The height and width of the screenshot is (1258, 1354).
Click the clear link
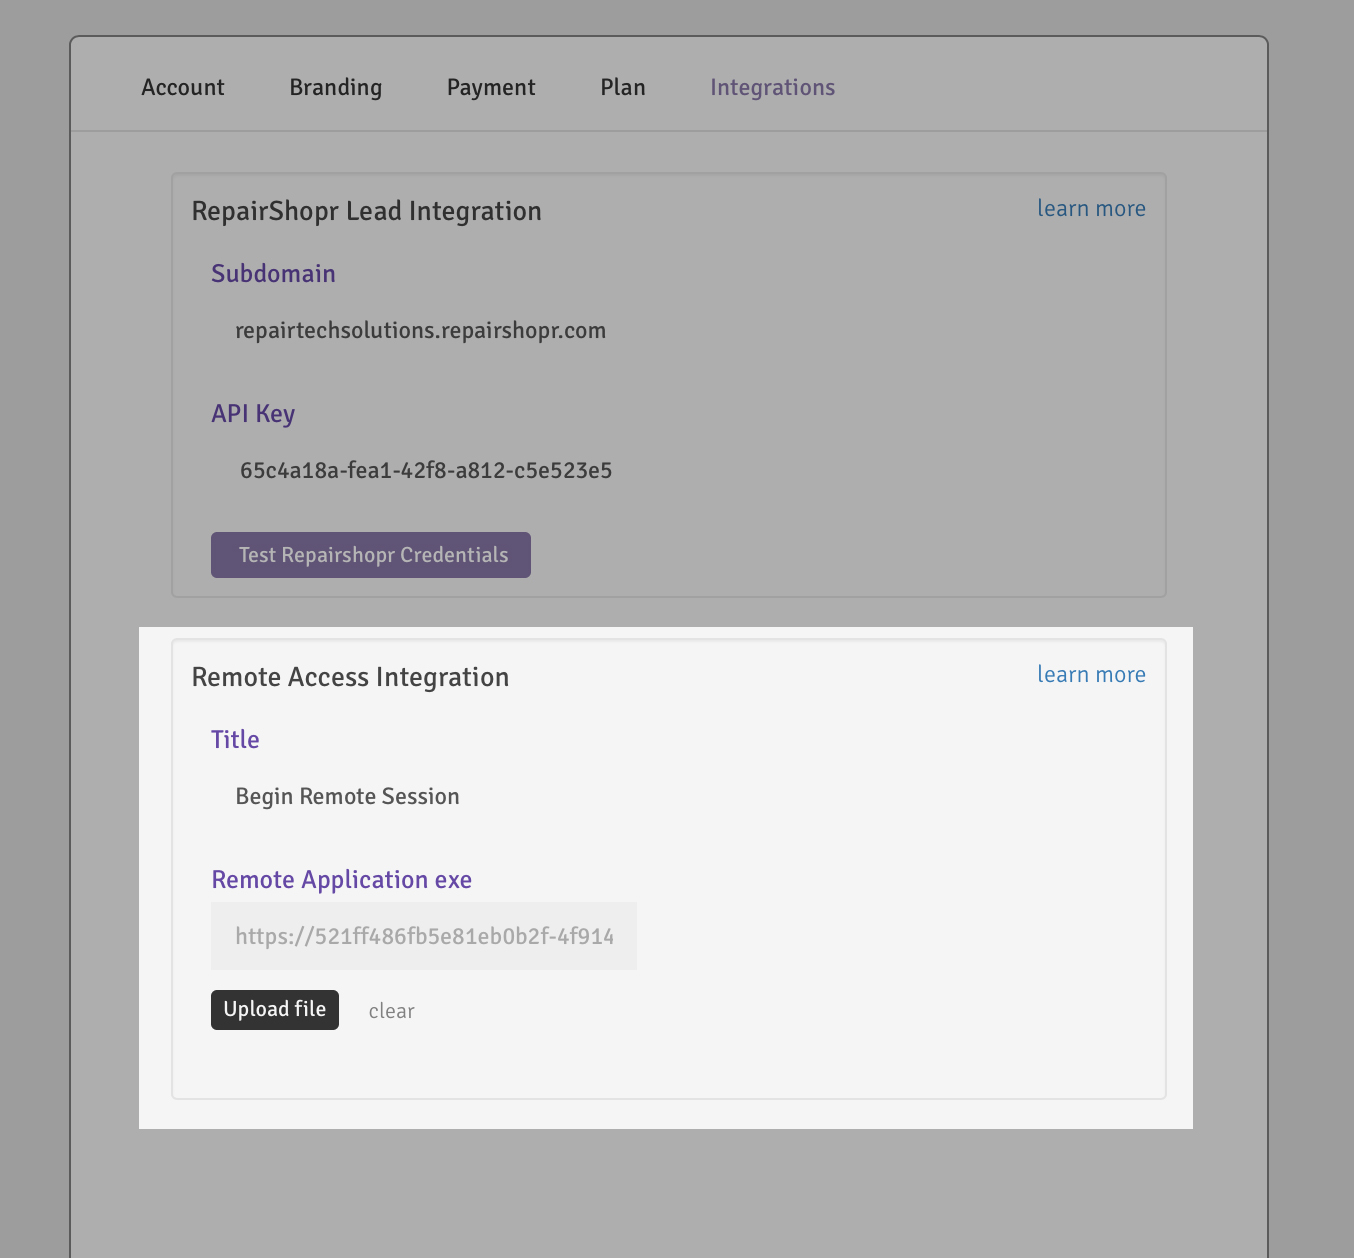pyautogui.click(x=391, y=1011)
